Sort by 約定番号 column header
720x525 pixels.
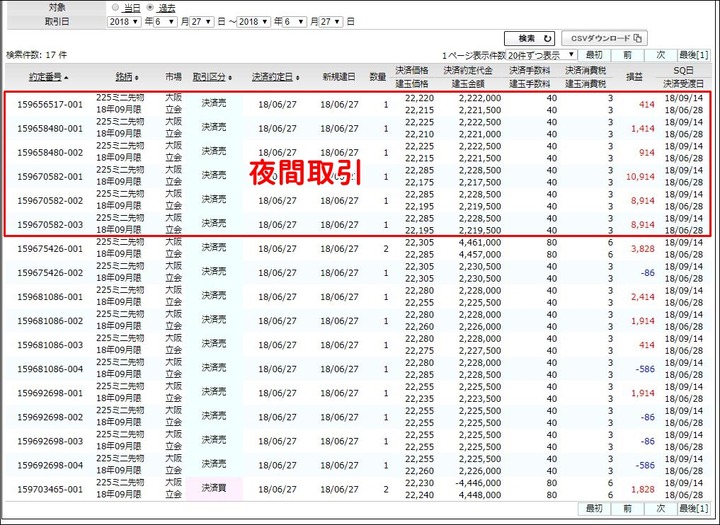pos(48,77)
